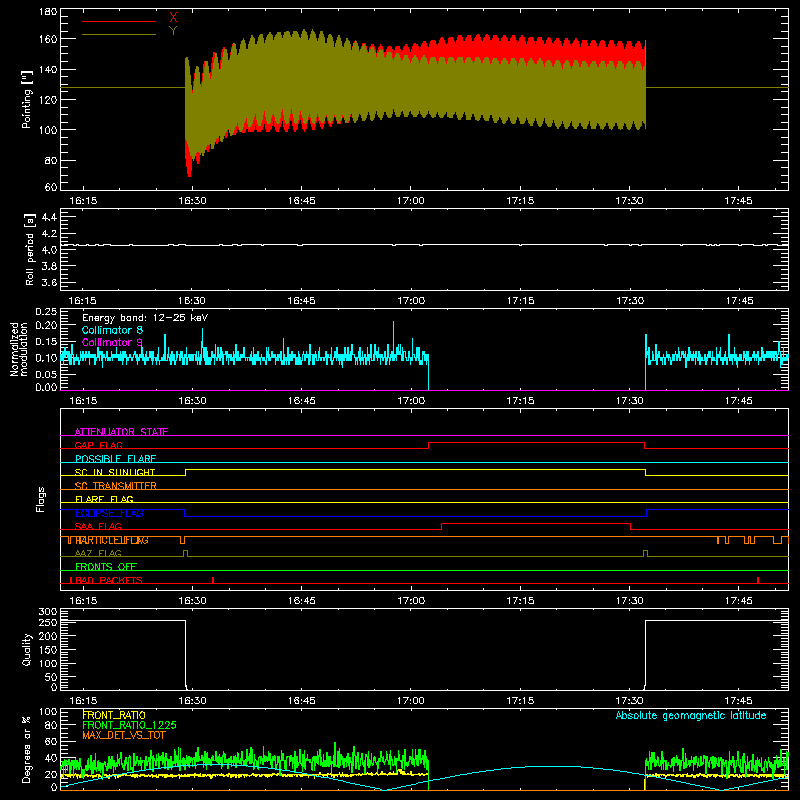Screen dimensions: 800x800
Task: Click the olive Y legend line sample
Action: 119,35
